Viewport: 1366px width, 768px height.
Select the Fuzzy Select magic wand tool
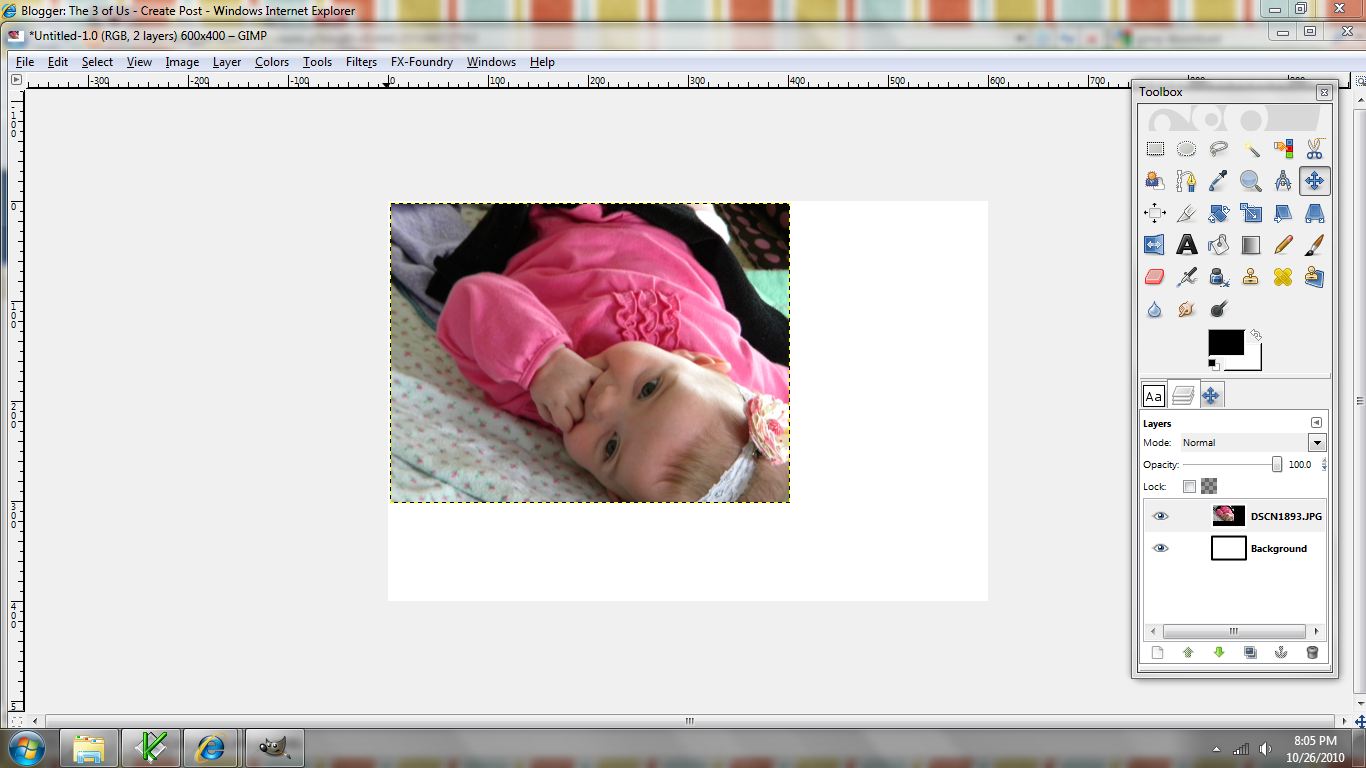point(1251,149)
